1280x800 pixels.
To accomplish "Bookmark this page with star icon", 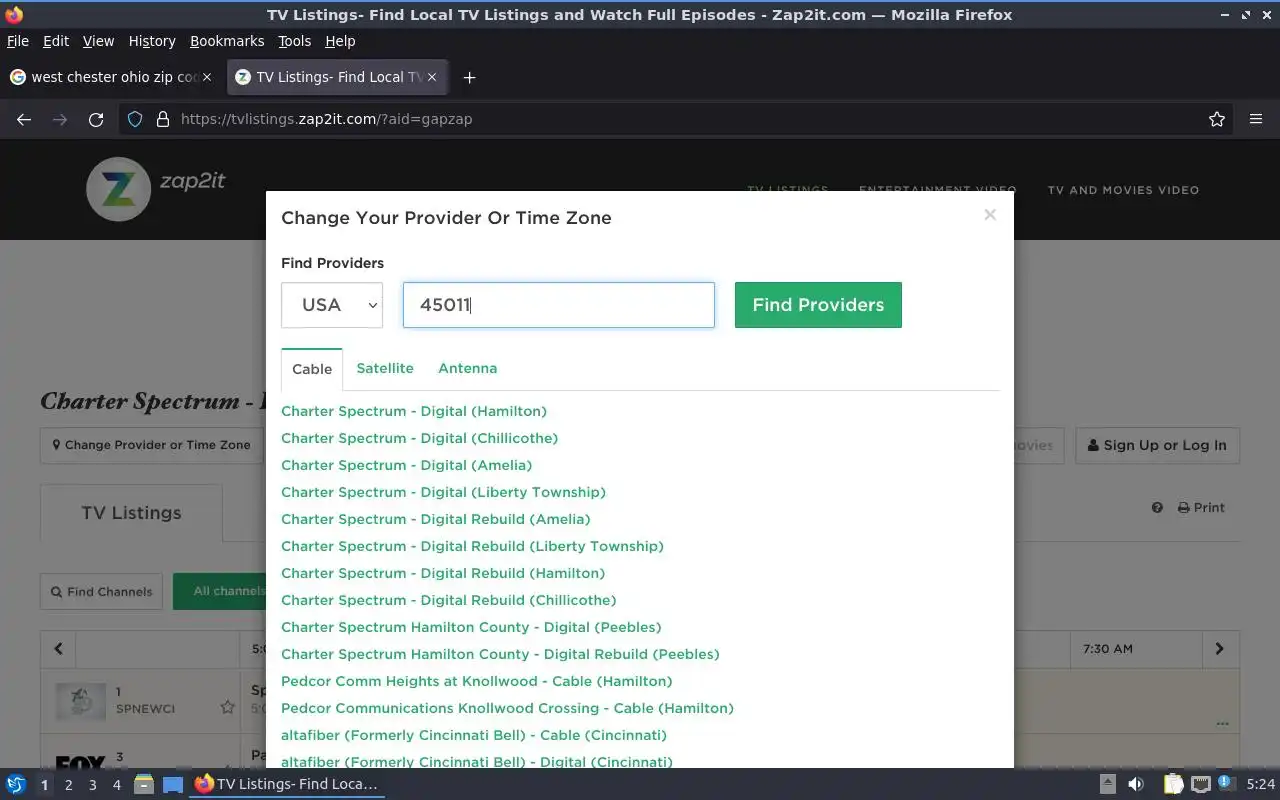I will (1217, 119).
